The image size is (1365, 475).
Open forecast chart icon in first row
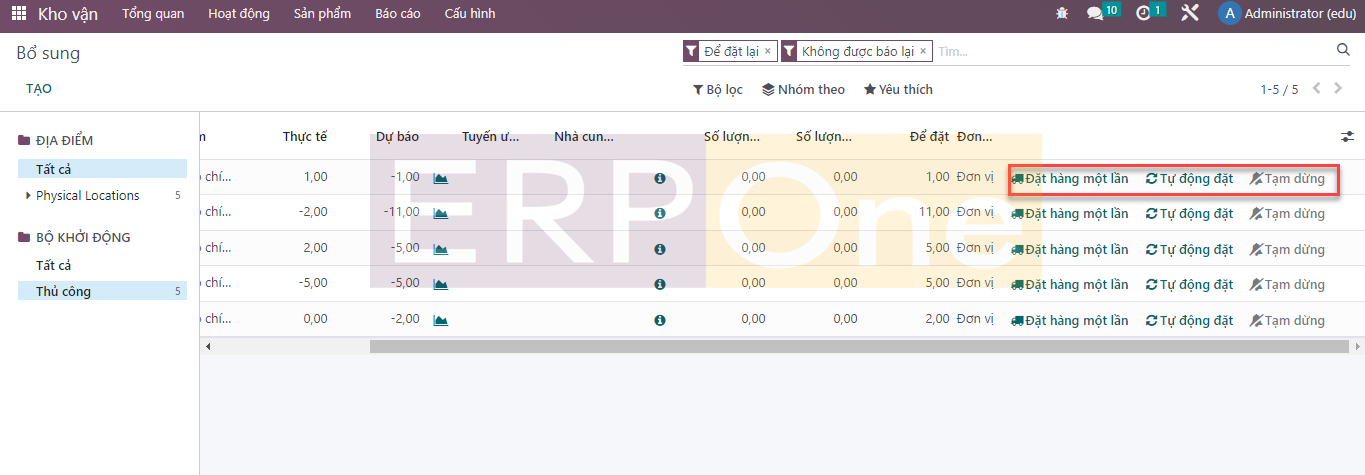tap(440, 179)
